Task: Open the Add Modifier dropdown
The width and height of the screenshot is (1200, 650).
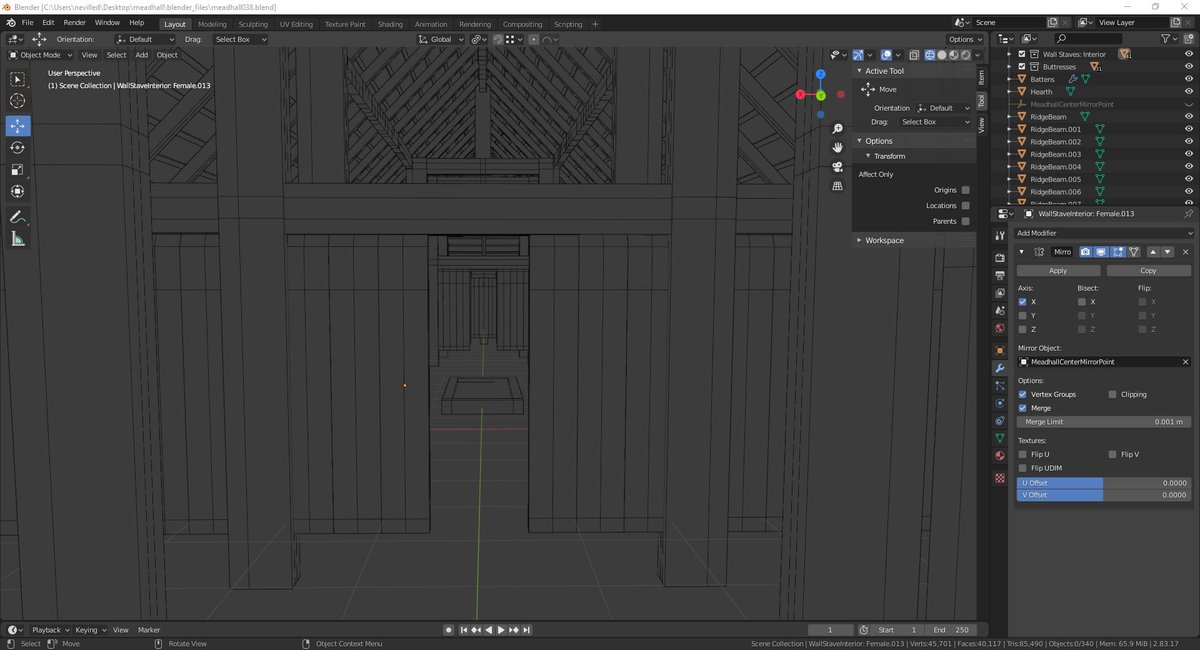Action: coord(1104,233)
